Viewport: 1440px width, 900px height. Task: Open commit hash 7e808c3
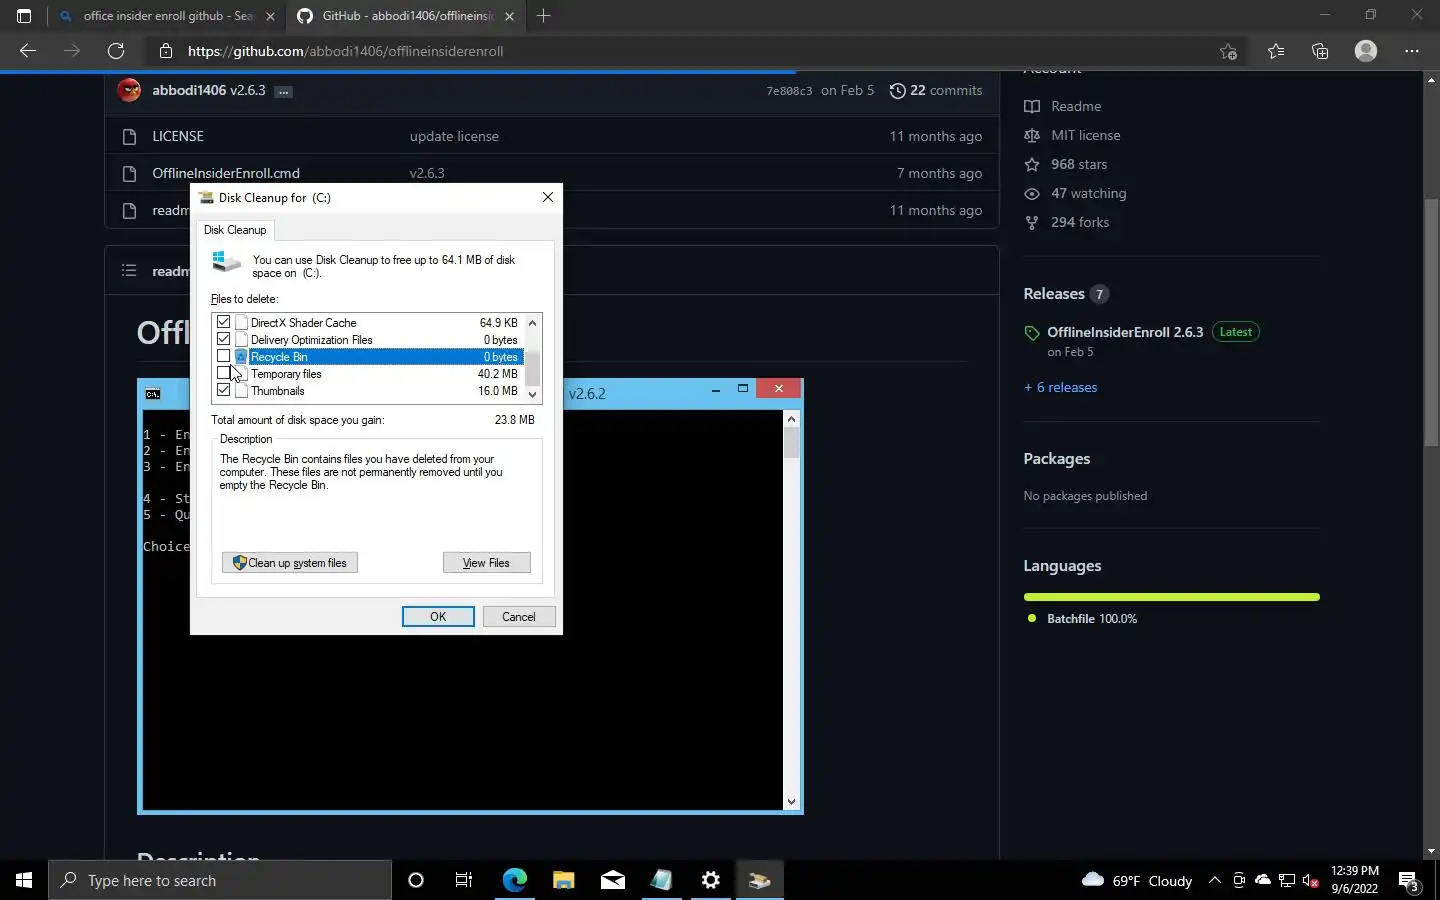(x=789, y=91)
